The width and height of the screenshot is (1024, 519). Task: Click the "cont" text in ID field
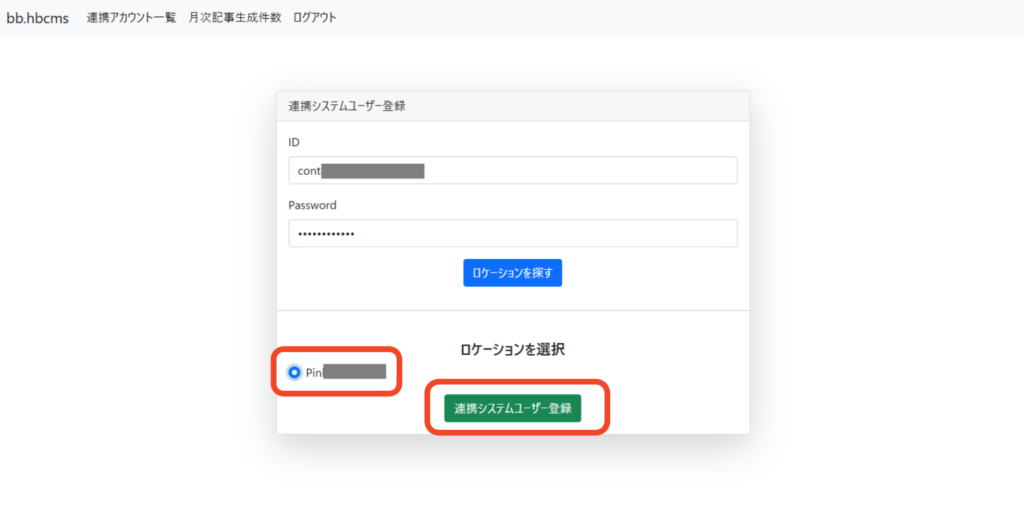tap(309, 171)
